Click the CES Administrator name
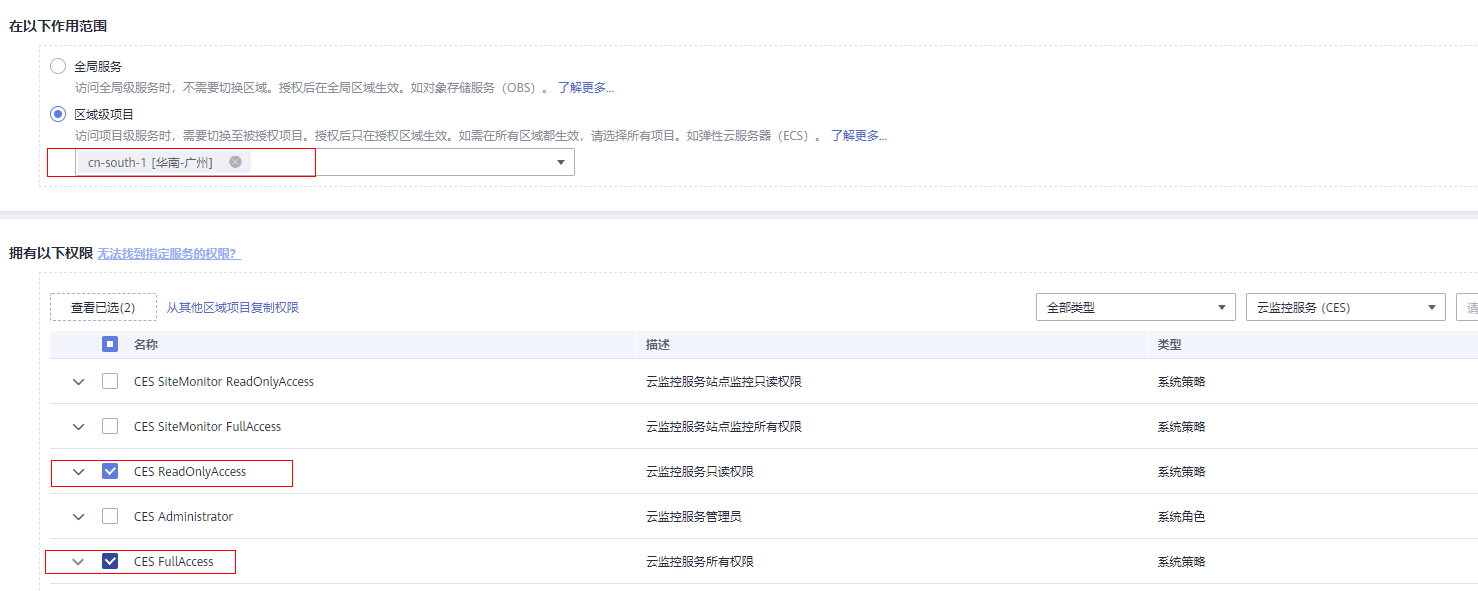Image resolution: width=1478 pixels, height=591 pixels. [184, 516]
